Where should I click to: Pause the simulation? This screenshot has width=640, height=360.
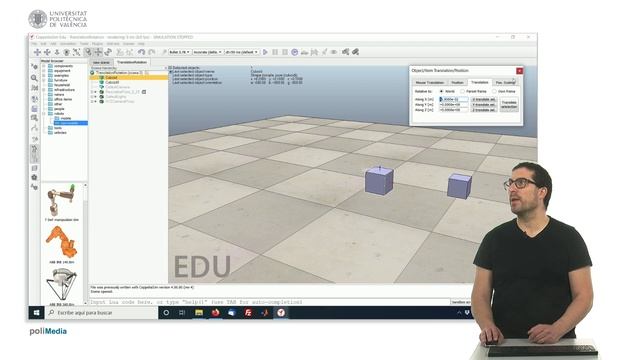pos(275,52)
